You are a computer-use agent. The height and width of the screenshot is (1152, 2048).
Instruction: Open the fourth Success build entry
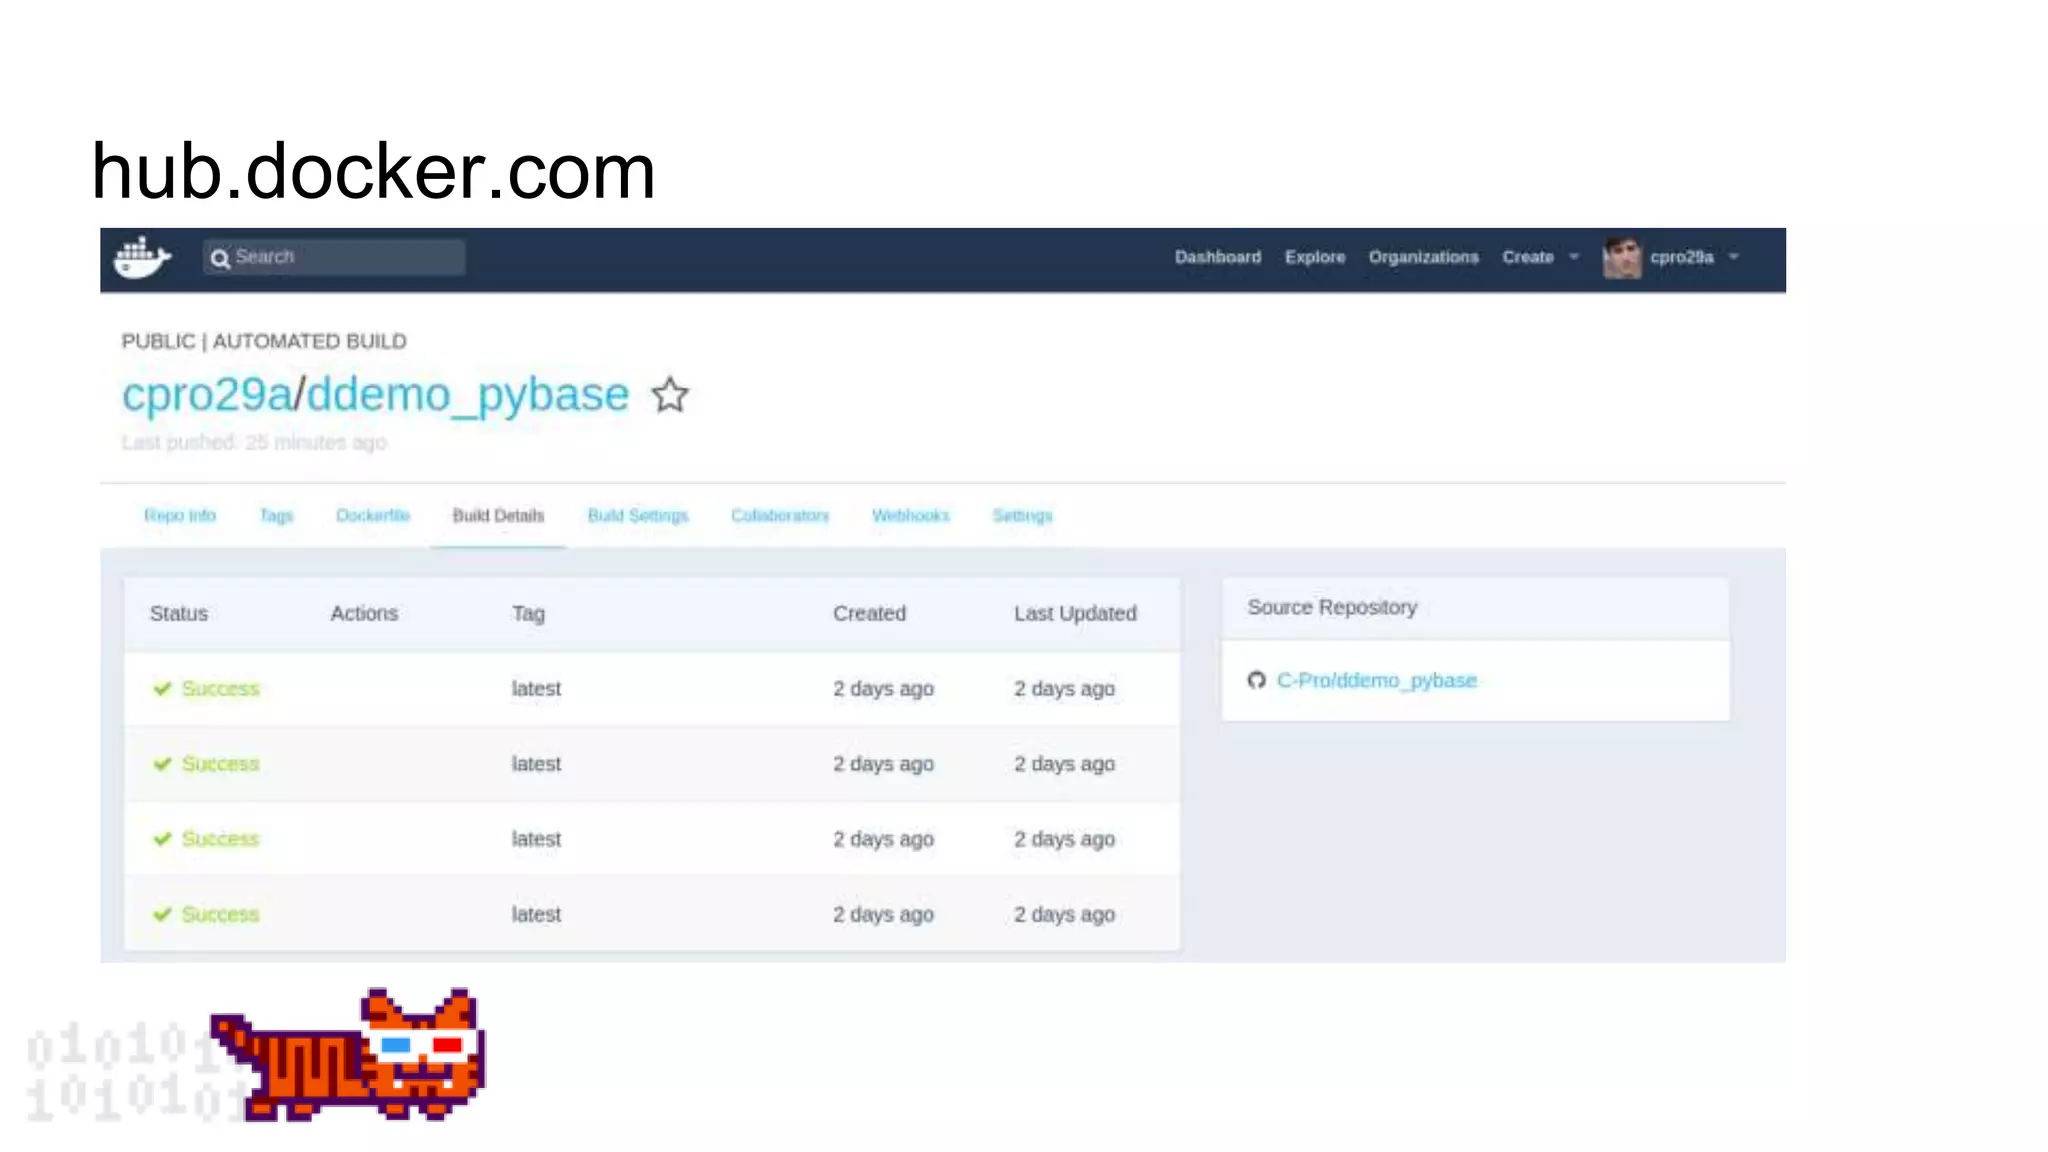tap(220, 914)
